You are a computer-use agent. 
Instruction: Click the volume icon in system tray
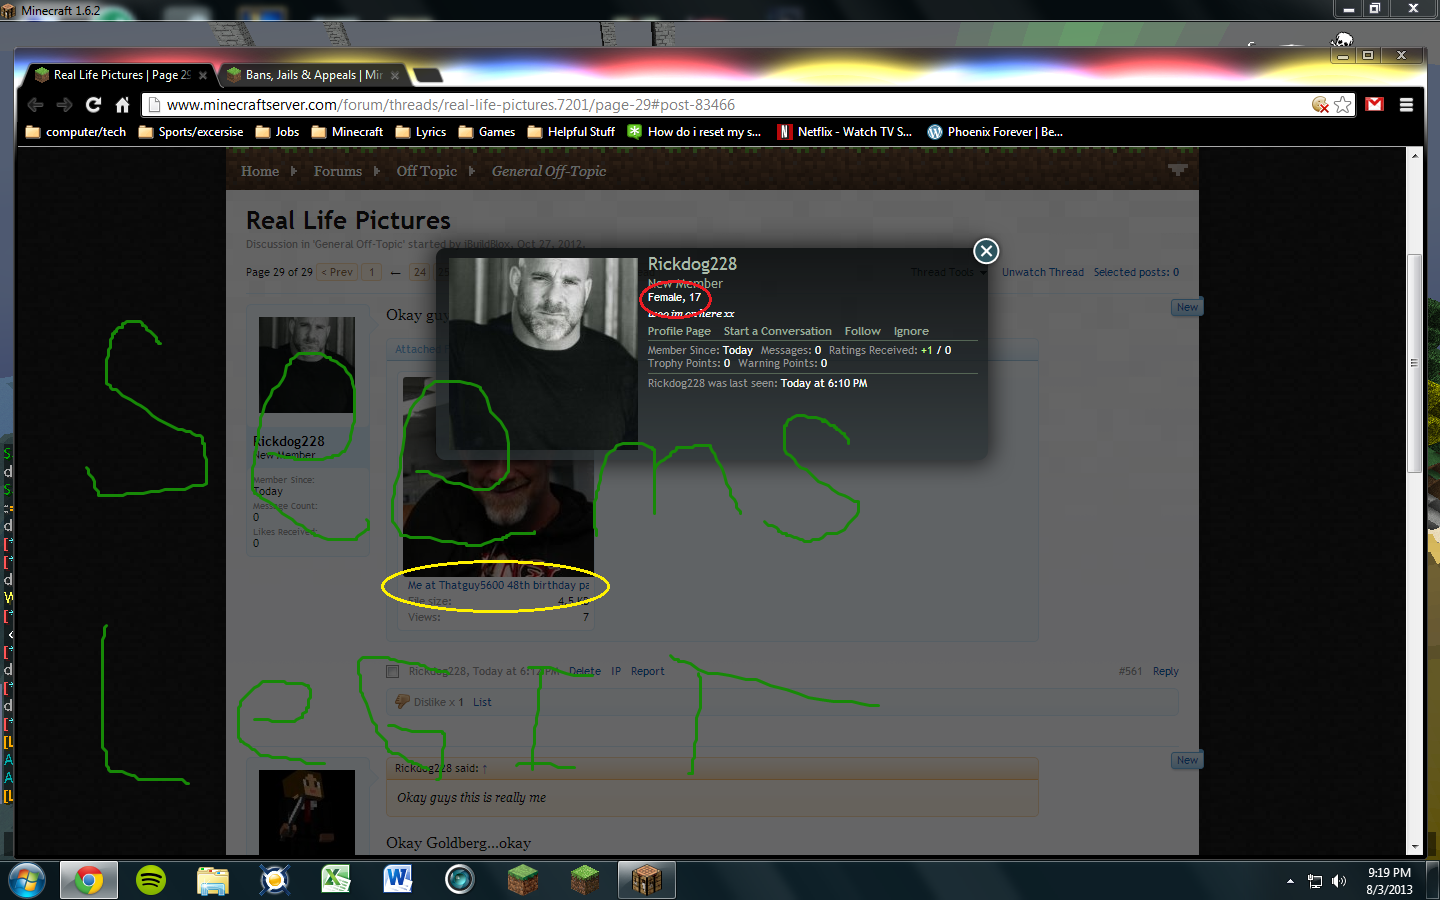pyautogui.click(x=1339, y=881)
